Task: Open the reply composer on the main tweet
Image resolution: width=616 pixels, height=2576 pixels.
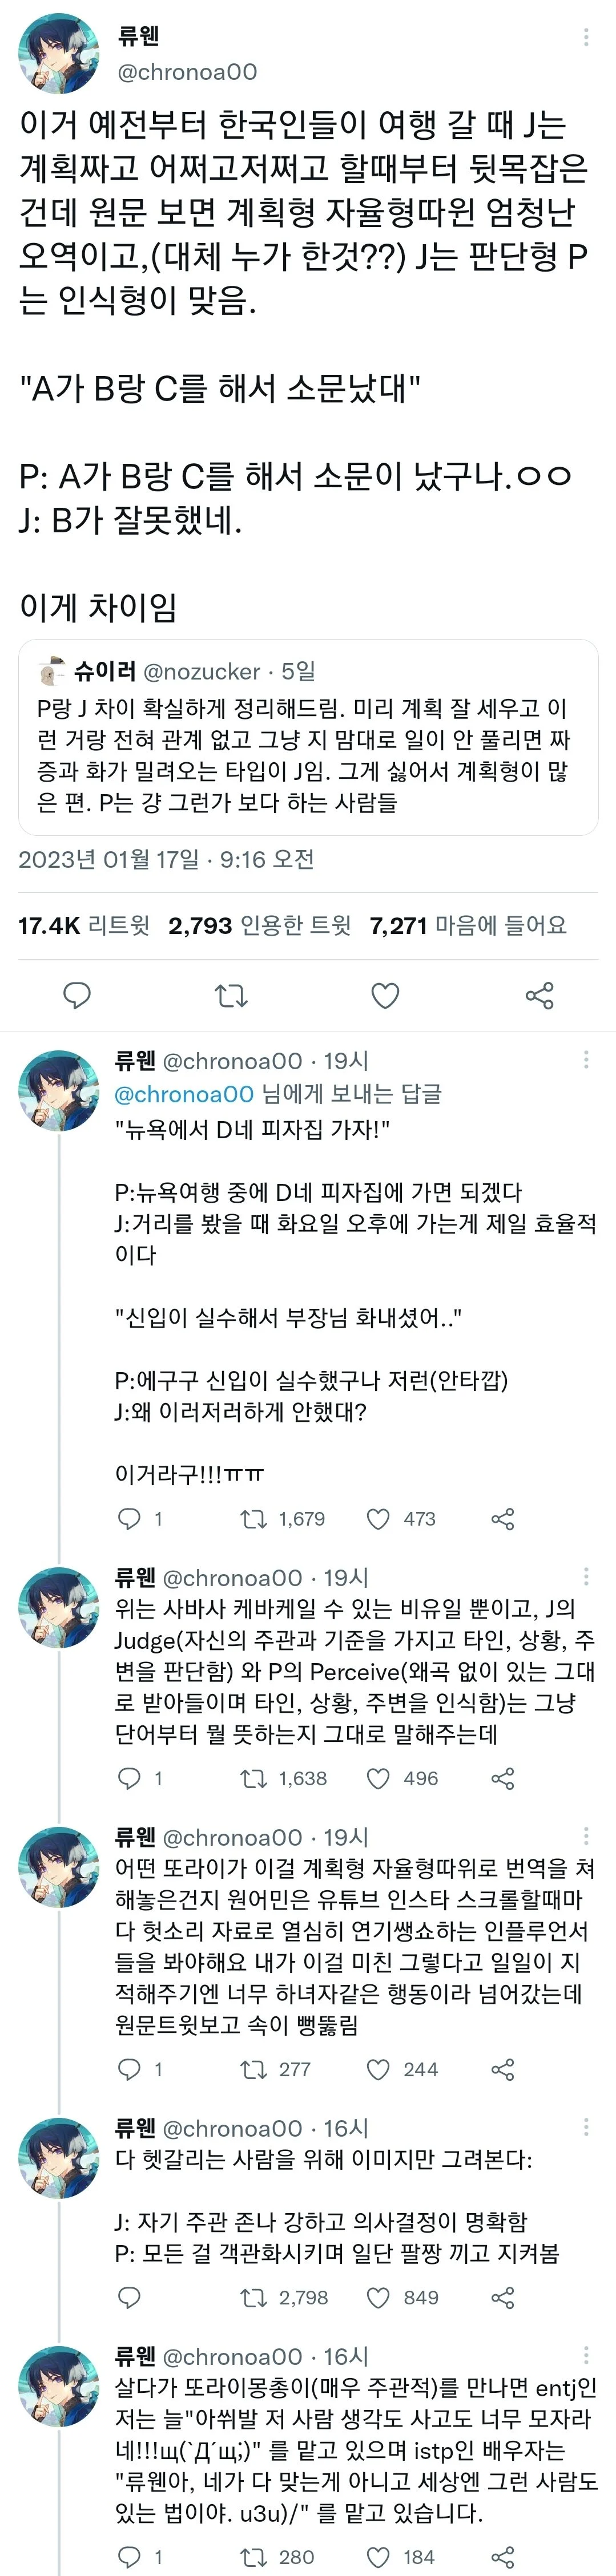Action: [x=76, y=996]
